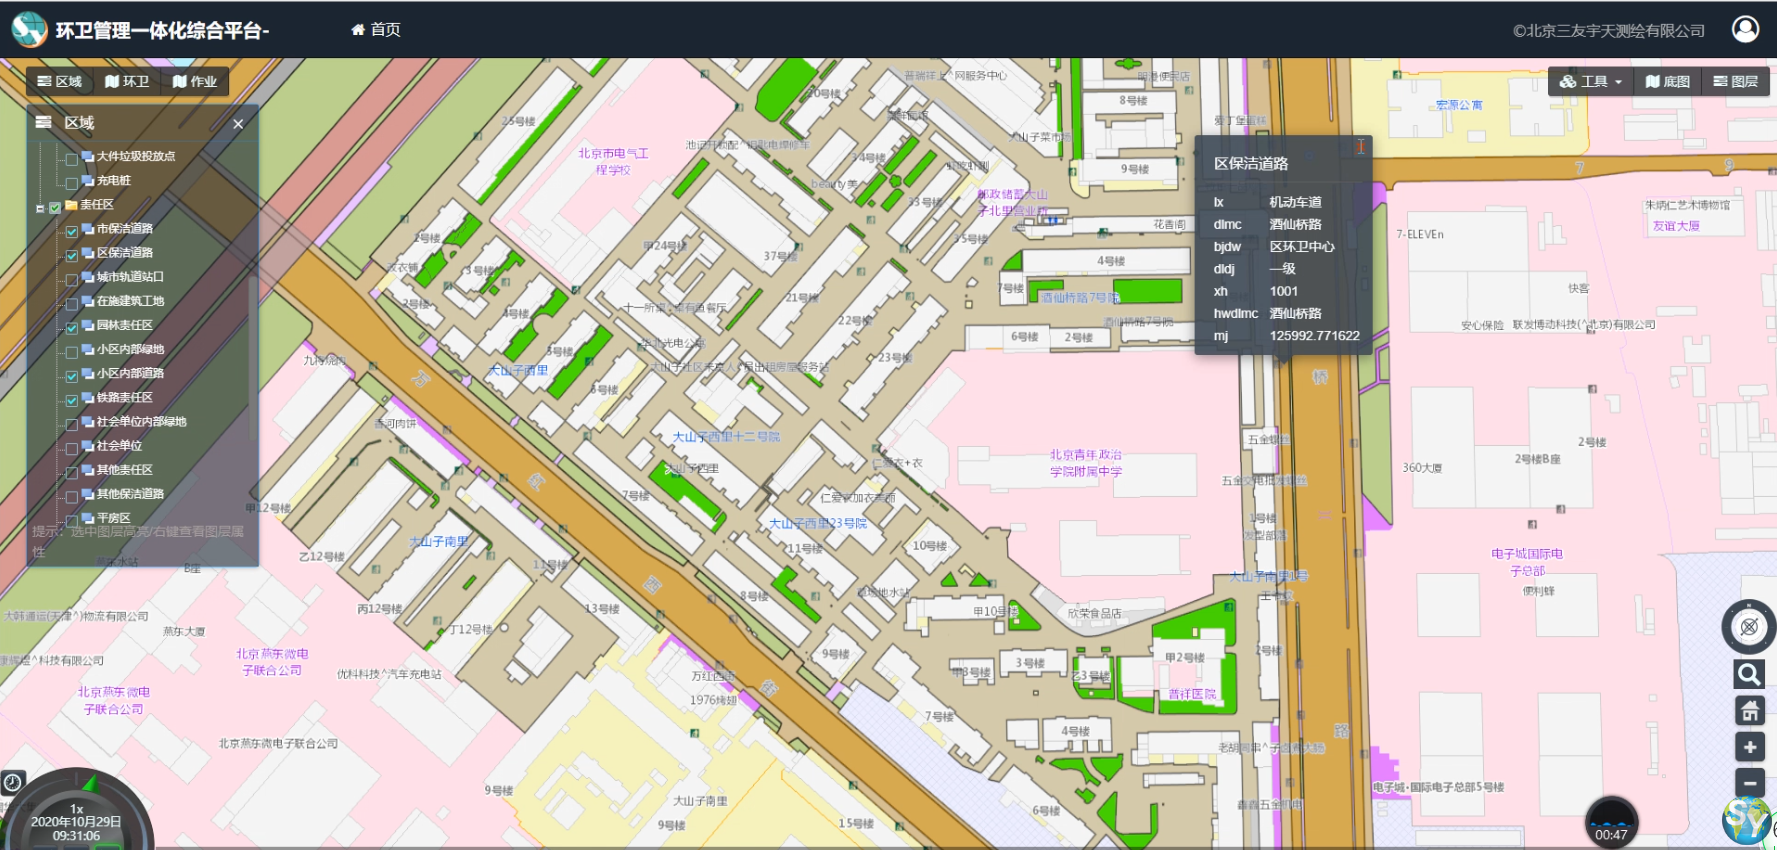Click popup value 125992.771622

point(1315,336)
